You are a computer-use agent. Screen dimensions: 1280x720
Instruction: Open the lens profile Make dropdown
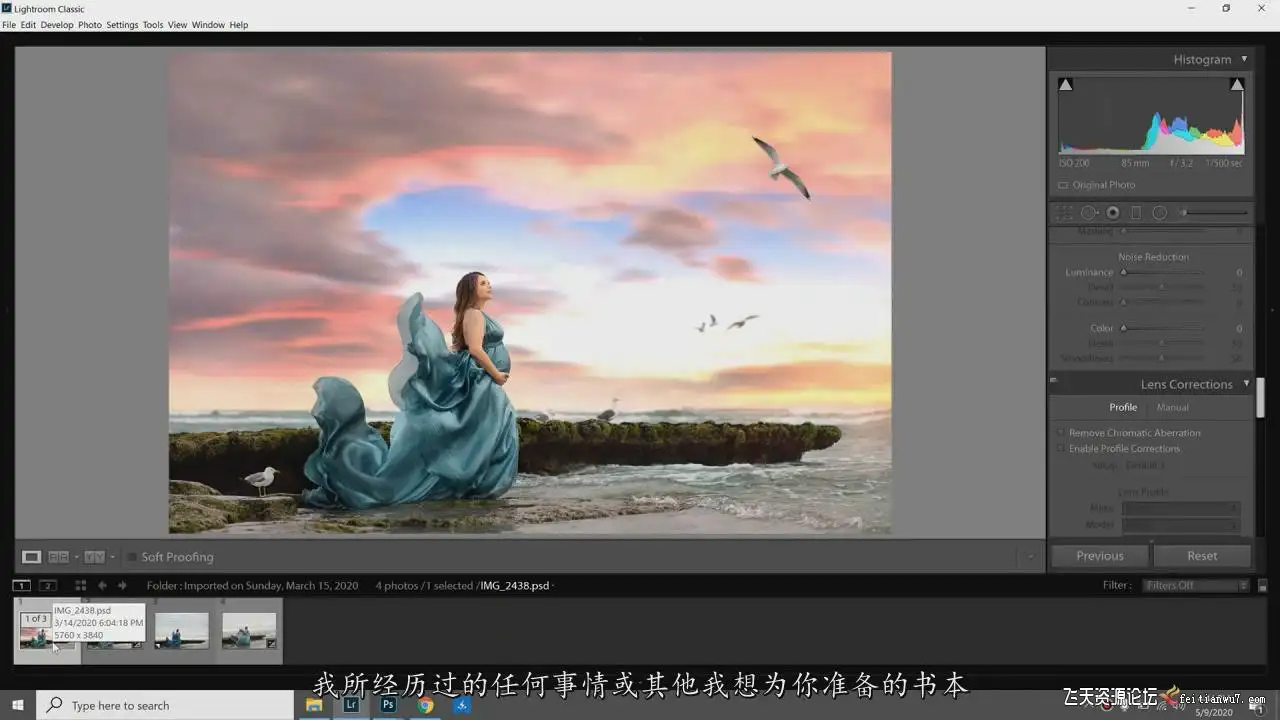coord(1181,509)
